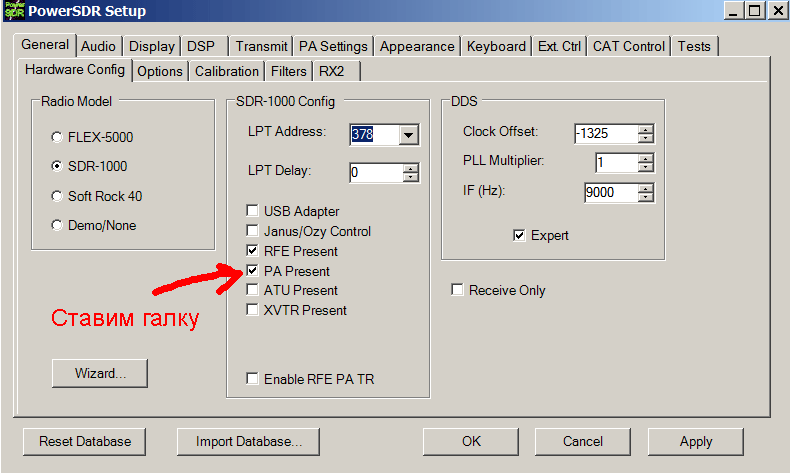790x473 pixels.
Task: Check the Receive Only option
Action: [458, 290]
